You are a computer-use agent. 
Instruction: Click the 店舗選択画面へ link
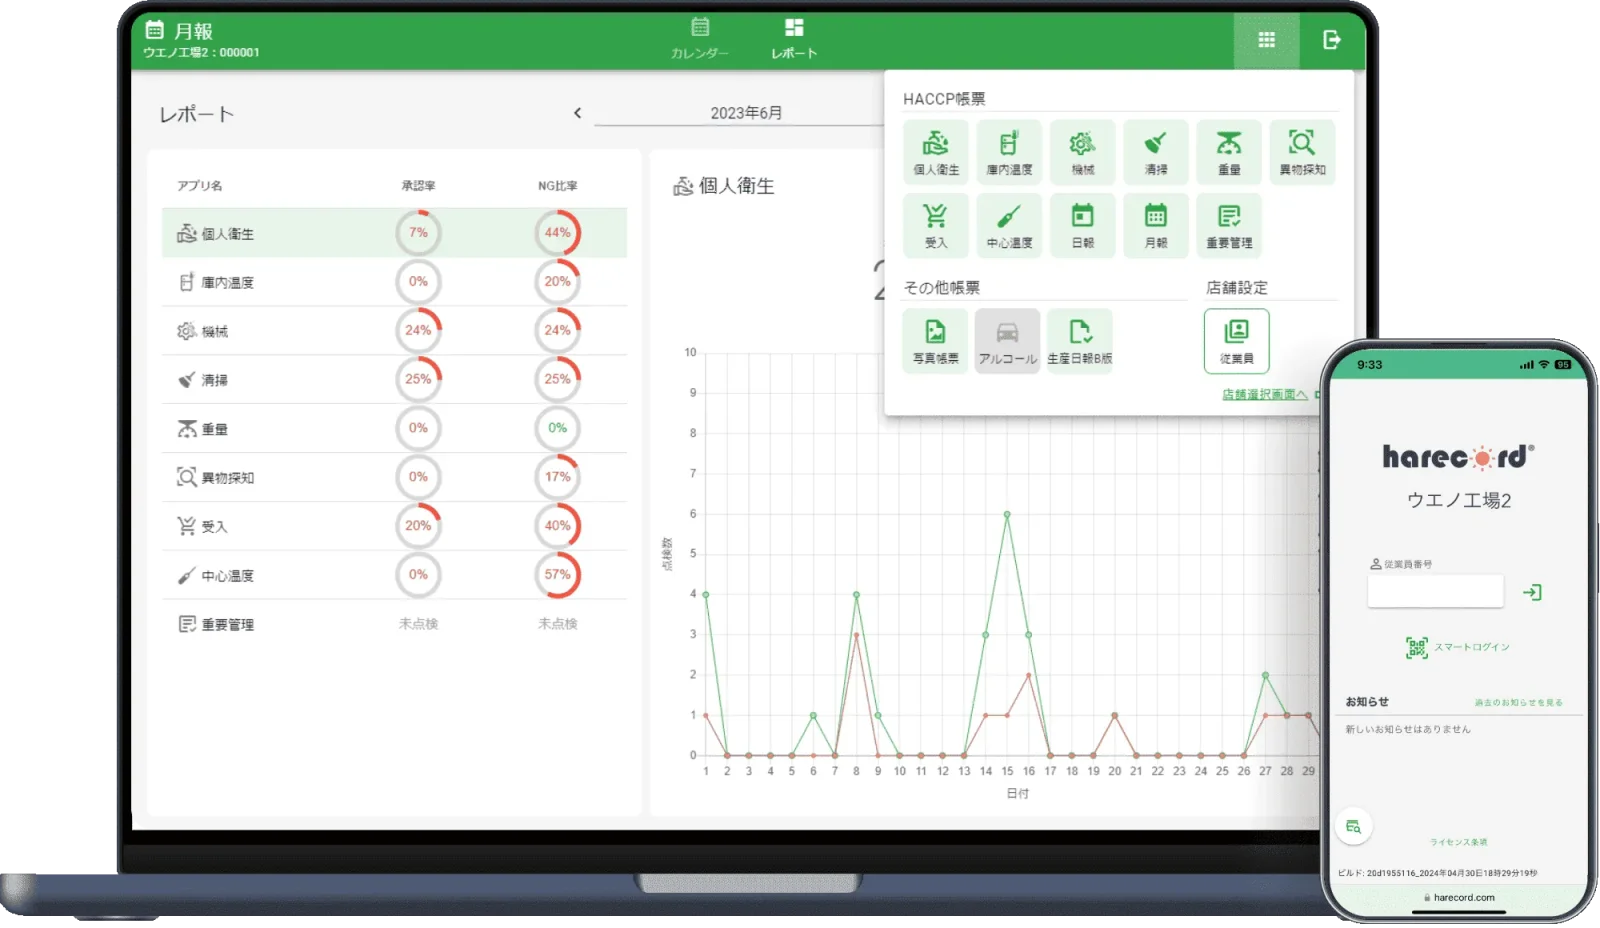[1264, 395]
